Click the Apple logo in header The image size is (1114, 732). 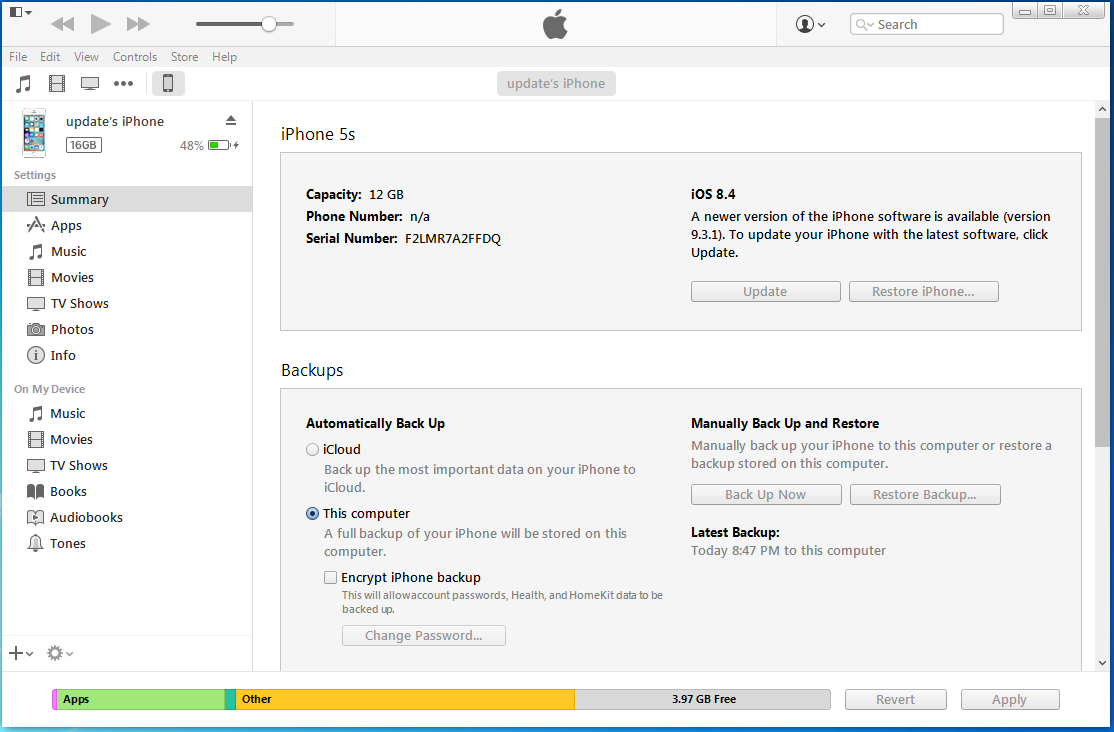pos(556,24)
